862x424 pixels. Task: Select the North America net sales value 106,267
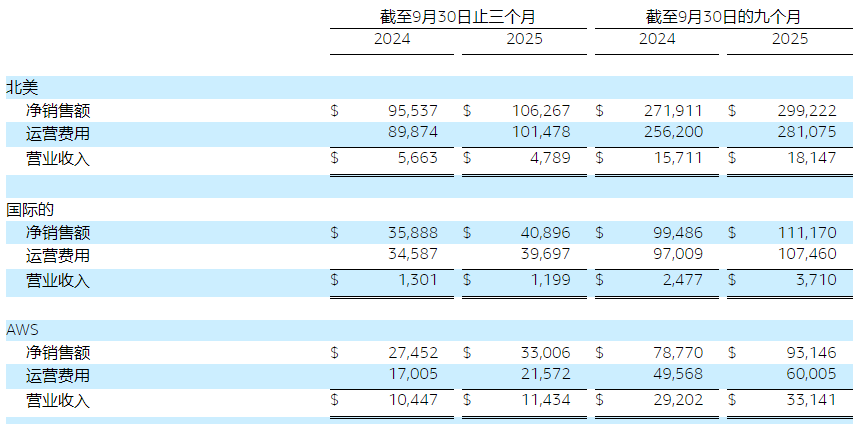[x=540, y=110]
